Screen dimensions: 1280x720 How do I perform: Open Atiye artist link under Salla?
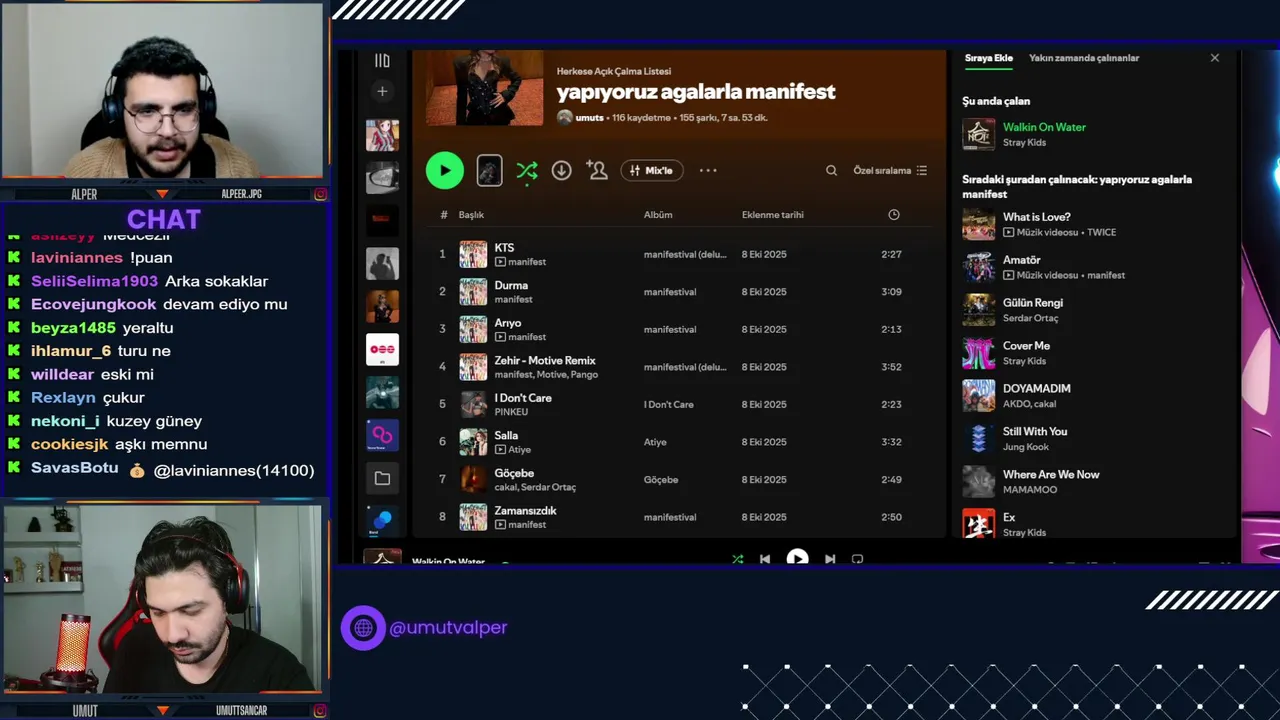tap(520, 450)
